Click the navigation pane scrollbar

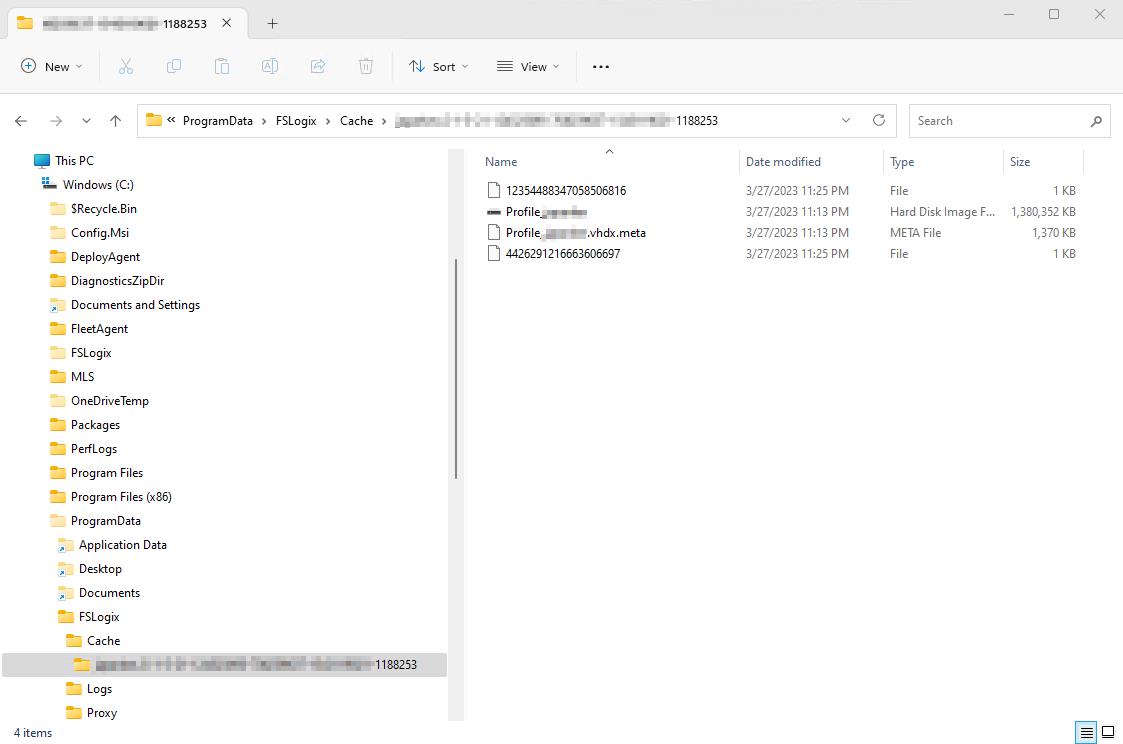click(457, 370)
